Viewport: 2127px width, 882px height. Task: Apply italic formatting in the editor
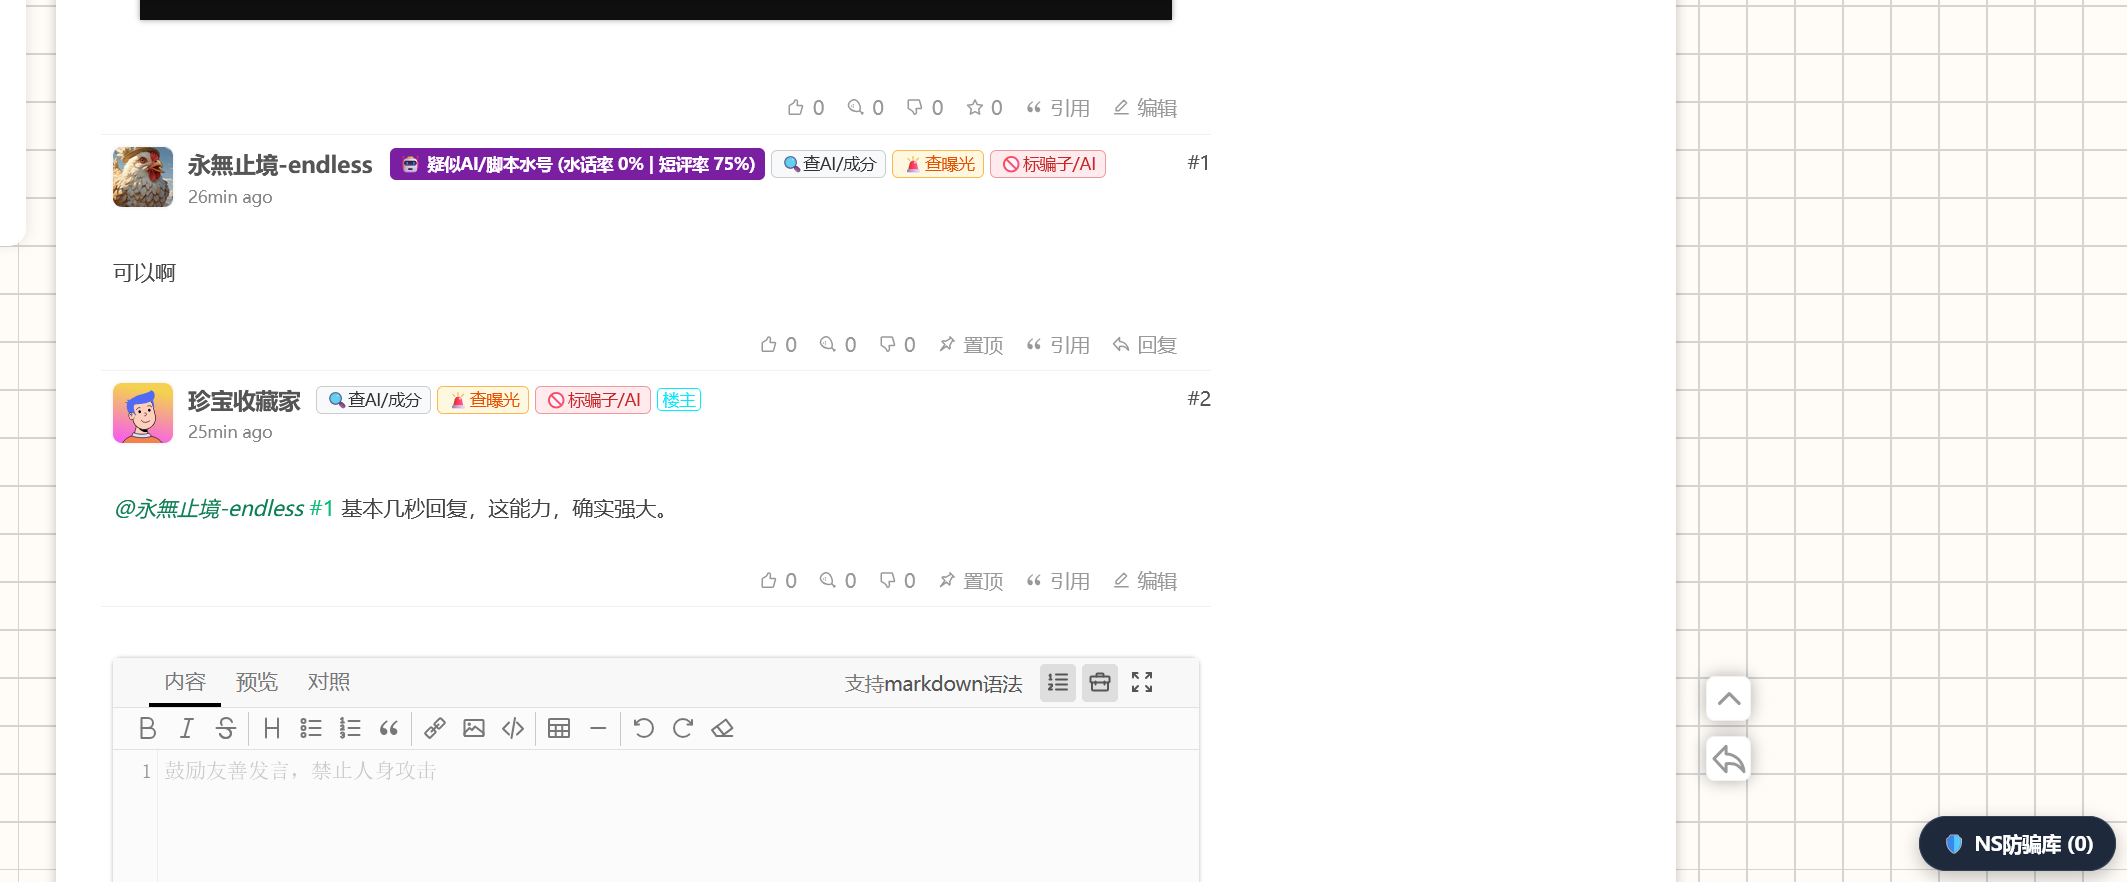[186, 728]
